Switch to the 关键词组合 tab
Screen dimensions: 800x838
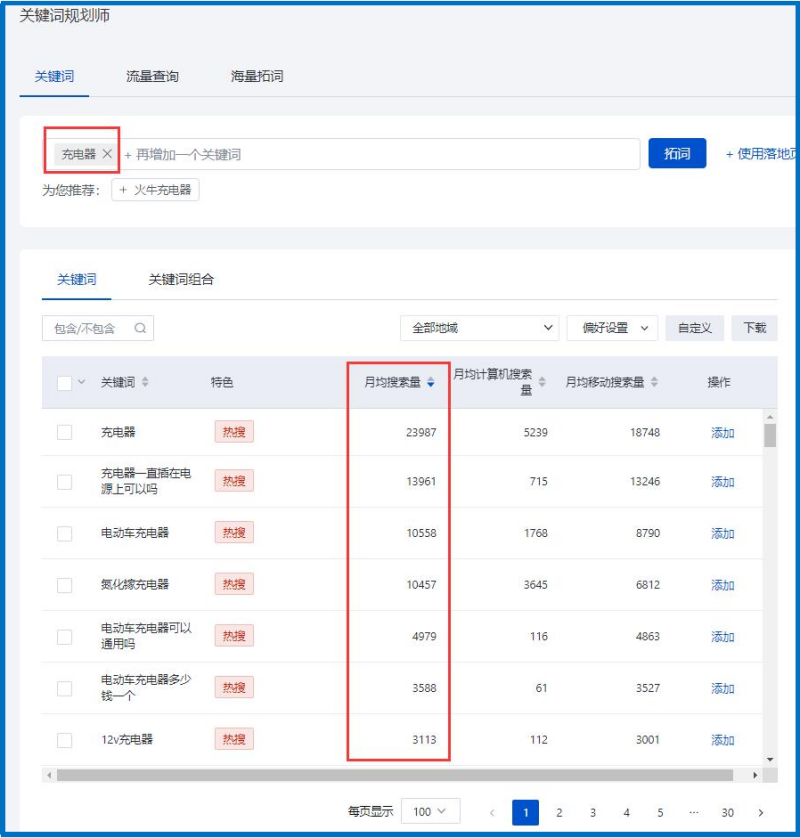(x=181, y=280)
